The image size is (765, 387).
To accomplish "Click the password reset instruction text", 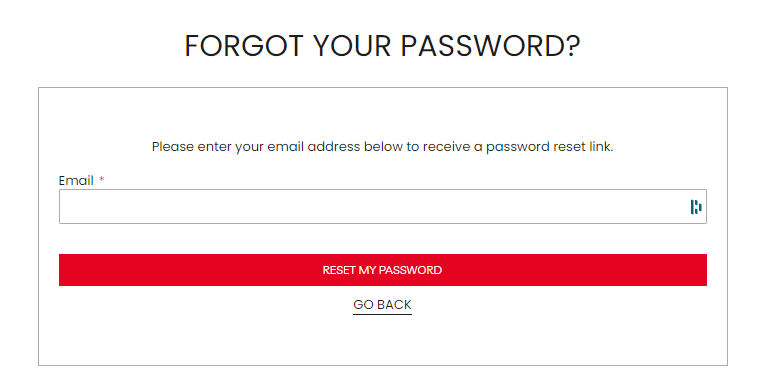I will tap(382, 146).
